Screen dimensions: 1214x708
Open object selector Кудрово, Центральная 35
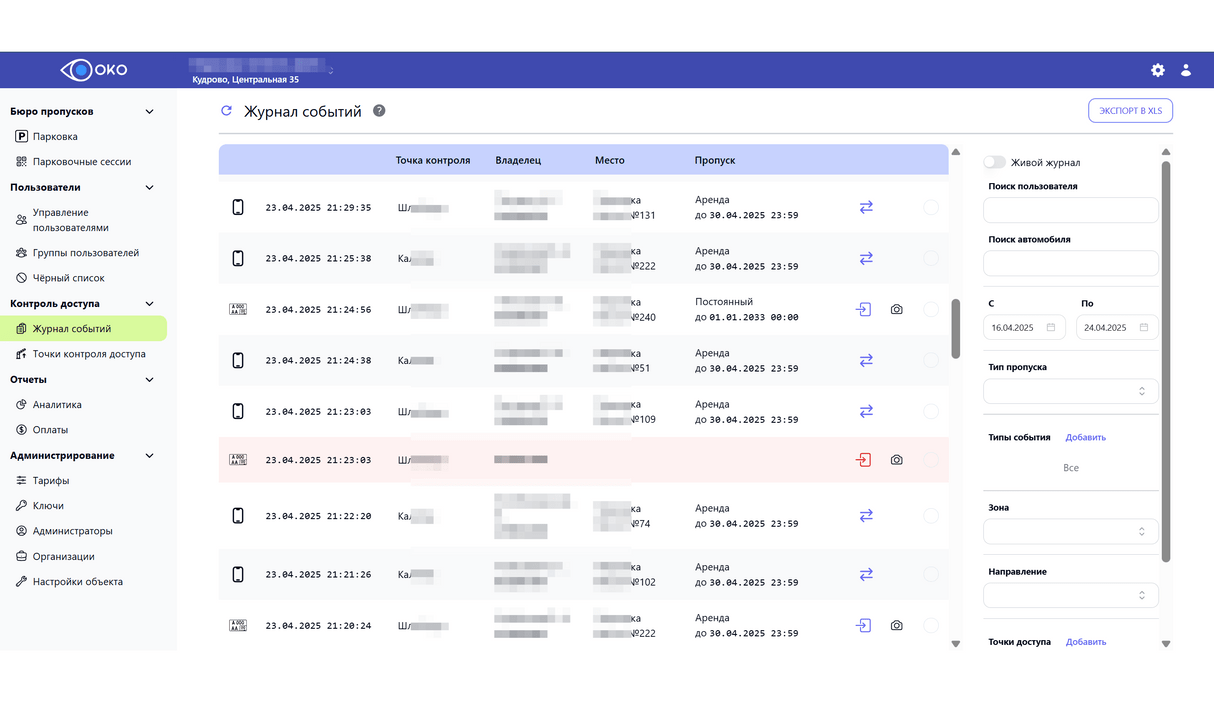click(262, 72)
